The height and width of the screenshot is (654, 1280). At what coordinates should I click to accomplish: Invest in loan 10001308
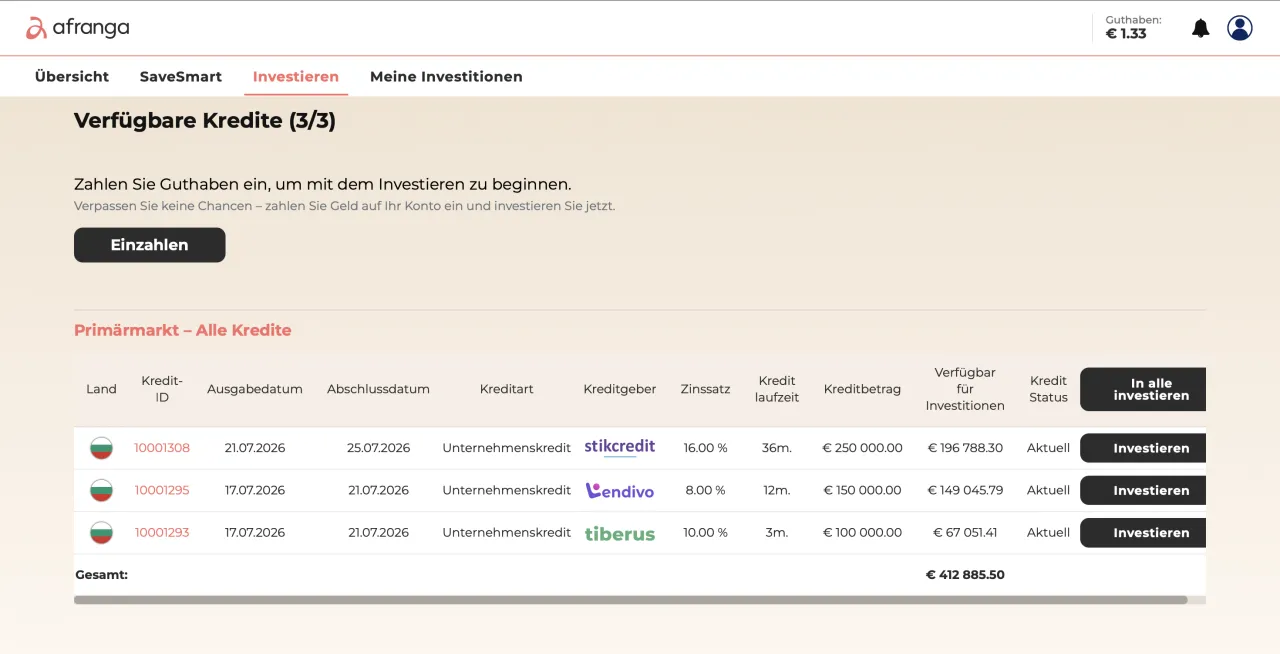(1143, 448)
